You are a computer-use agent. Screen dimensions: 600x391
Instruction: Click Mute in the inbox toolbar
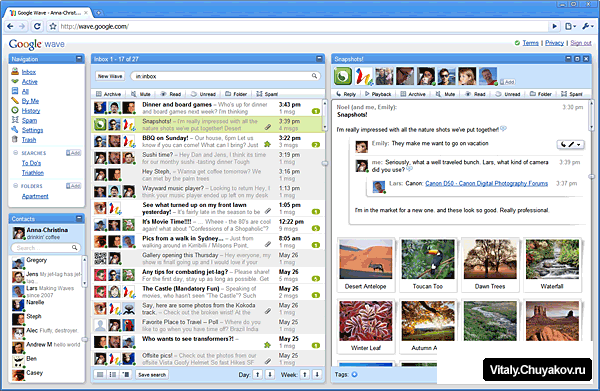140,94
